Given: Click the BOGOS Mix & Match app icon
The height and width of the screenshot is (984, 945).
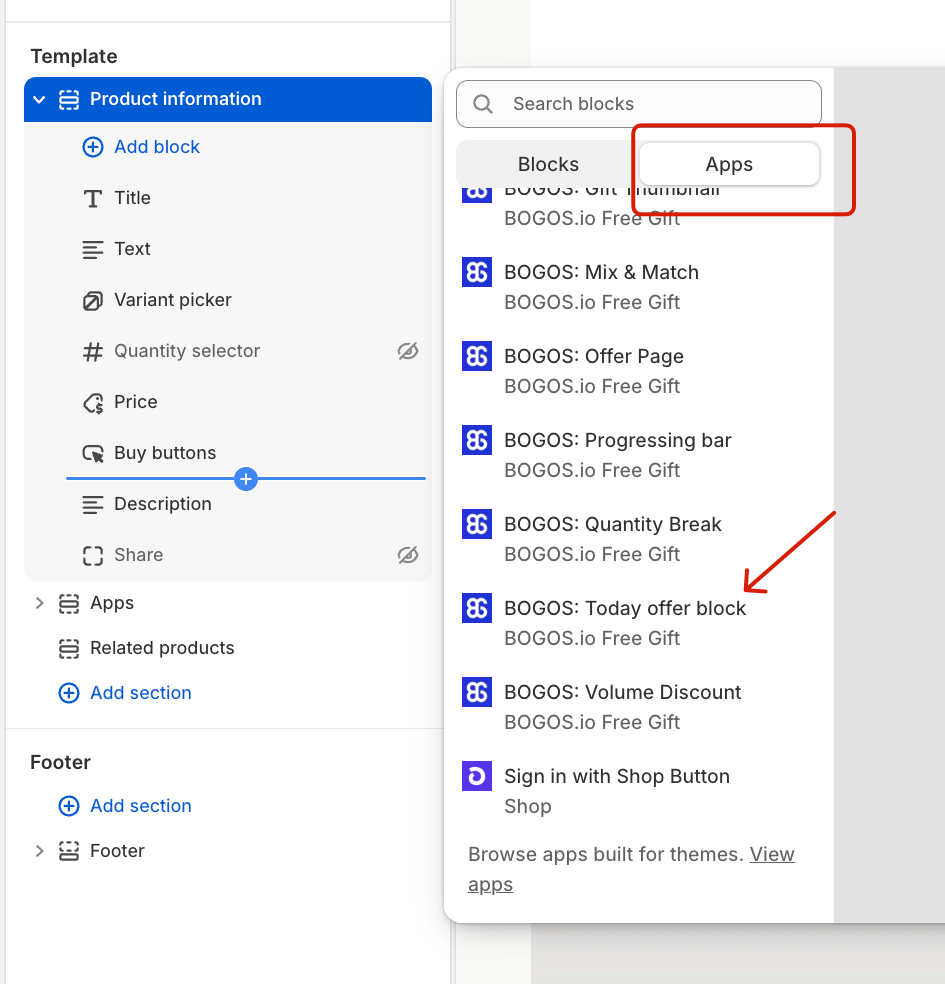Looking at the screenshot, I should 477,272.
